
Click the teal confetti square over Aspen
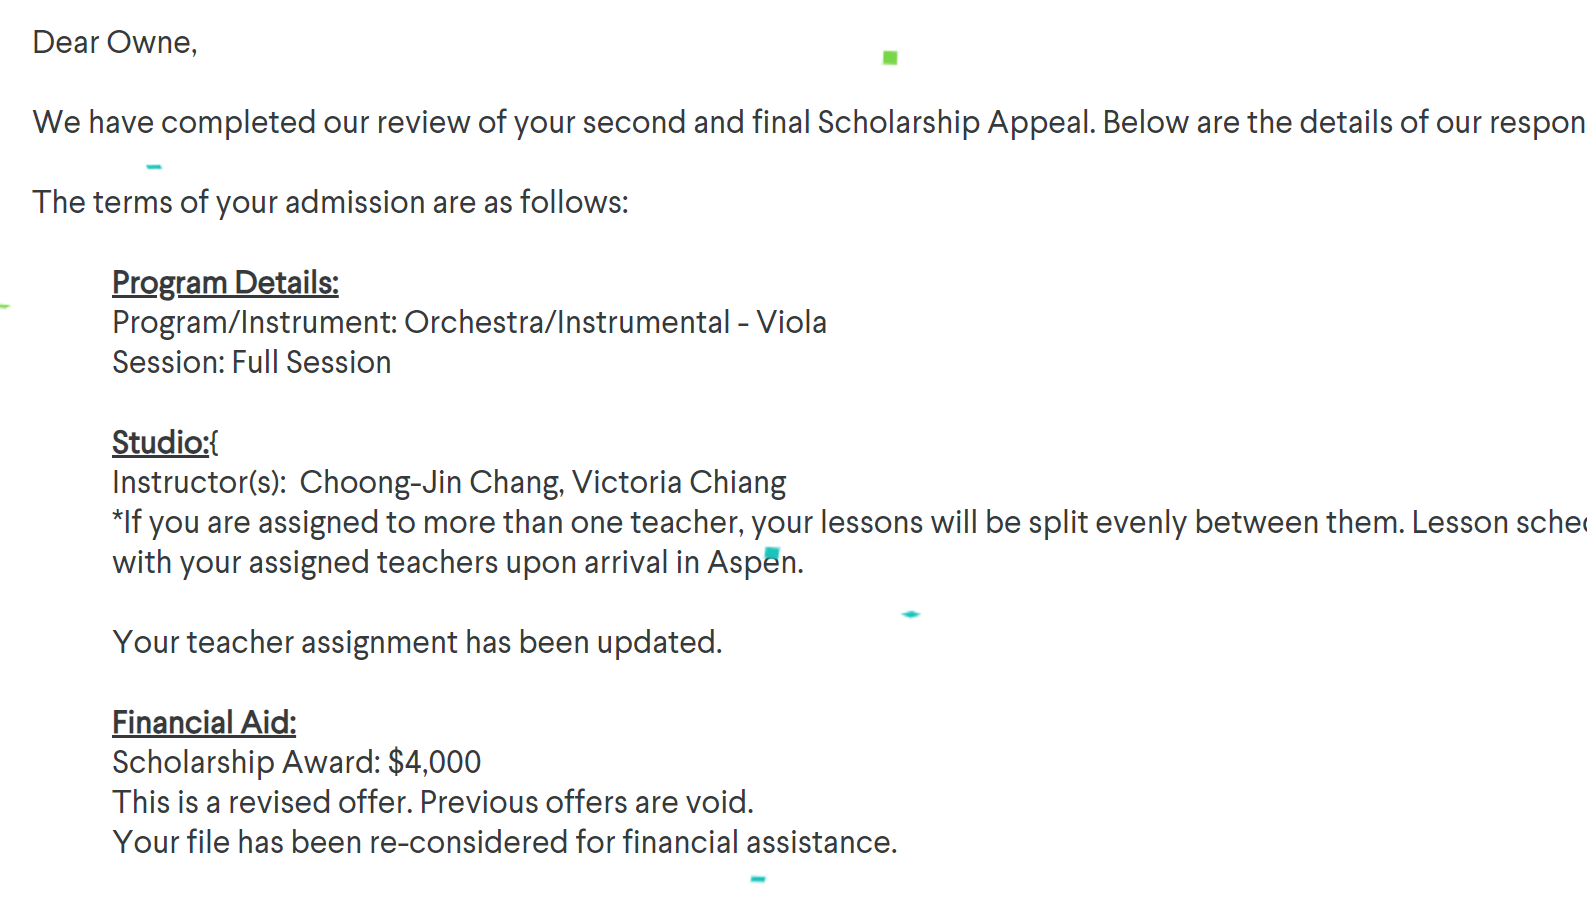pos(772,553)
